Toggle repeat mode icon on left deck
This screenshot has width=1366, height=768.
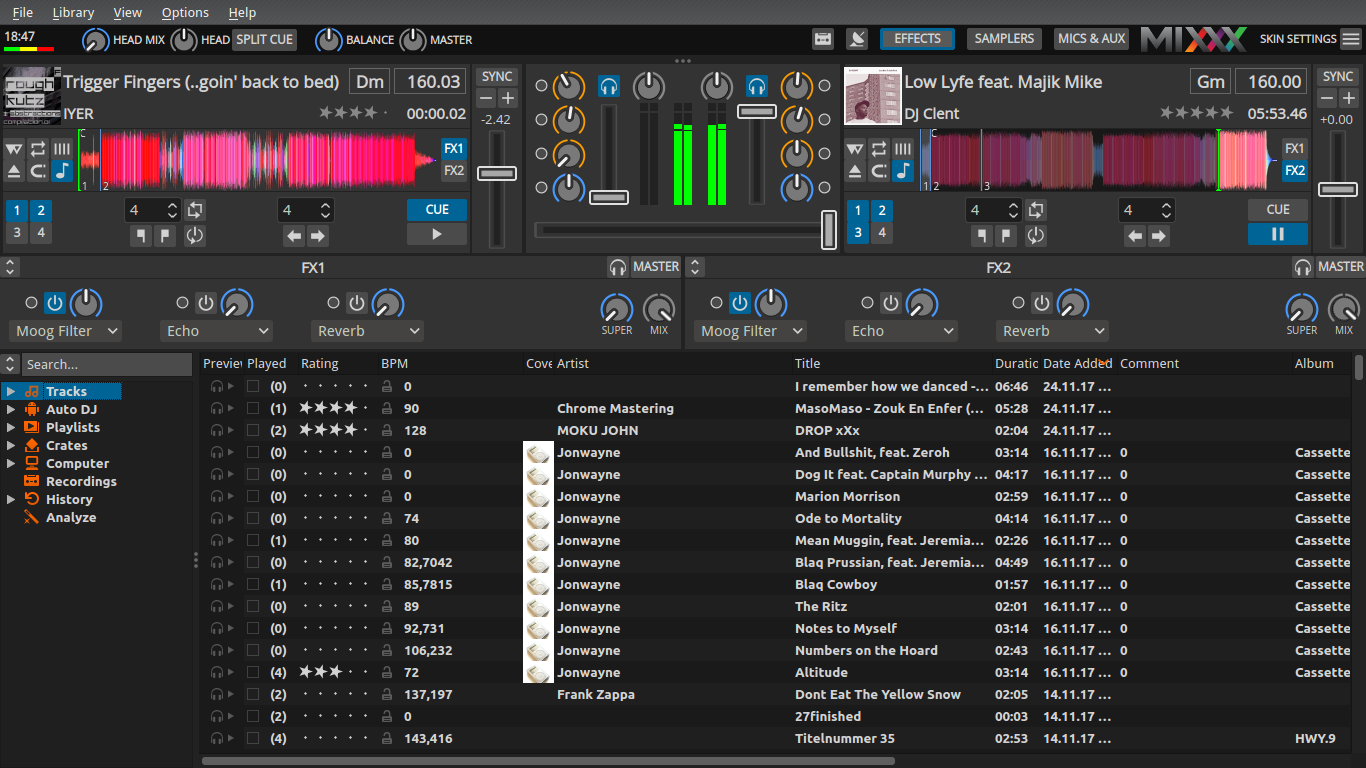38,149
